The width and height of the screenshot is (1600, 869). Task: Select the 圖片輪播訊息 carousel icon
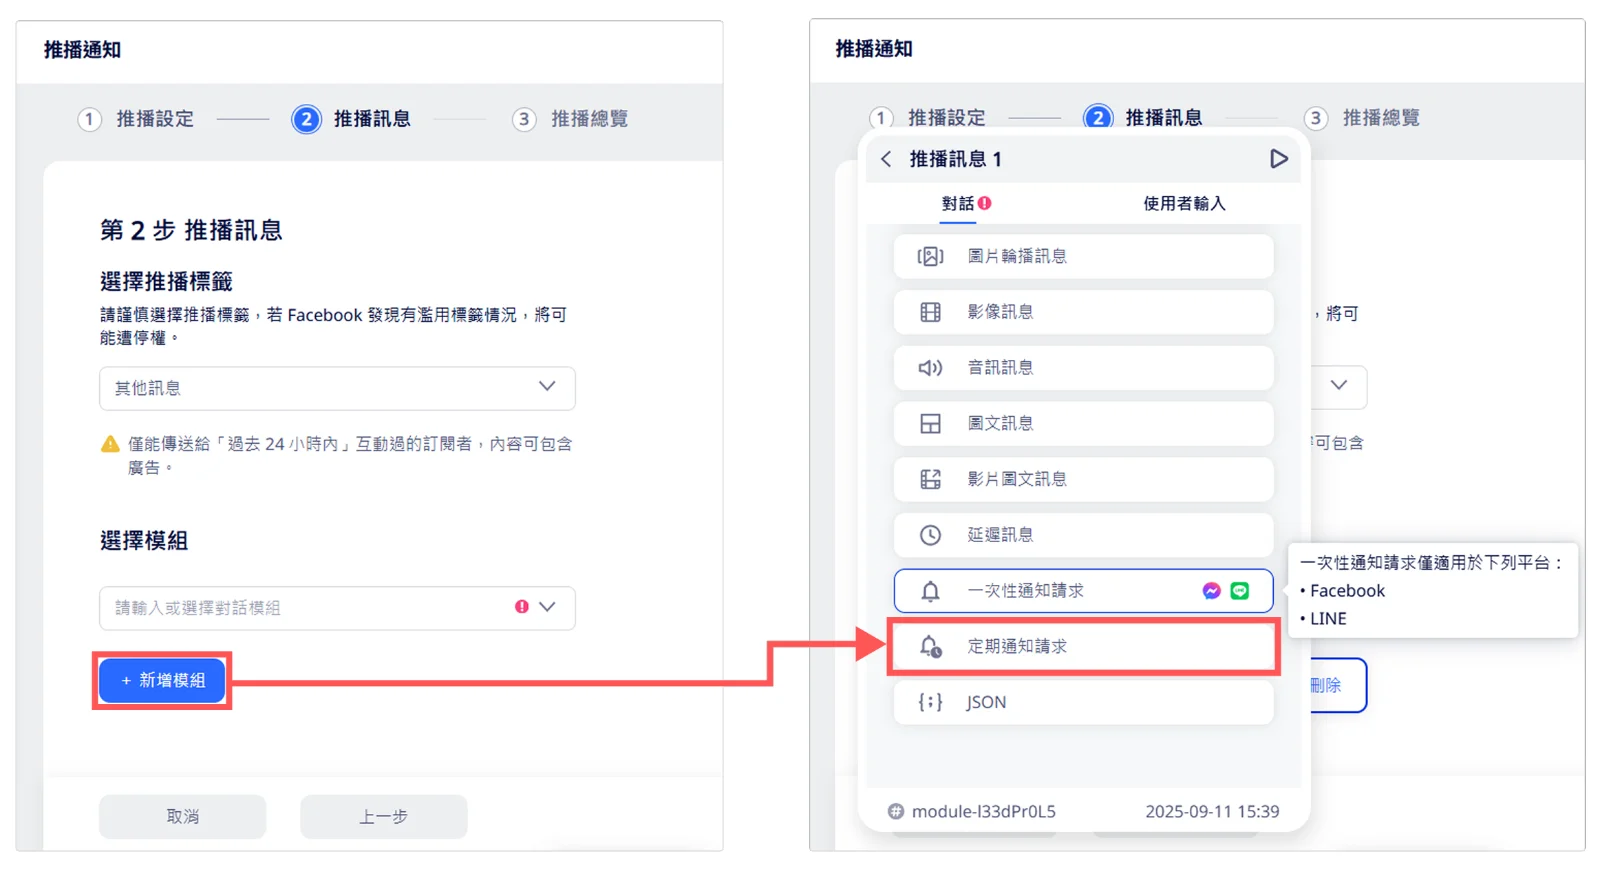click(930, 256)
